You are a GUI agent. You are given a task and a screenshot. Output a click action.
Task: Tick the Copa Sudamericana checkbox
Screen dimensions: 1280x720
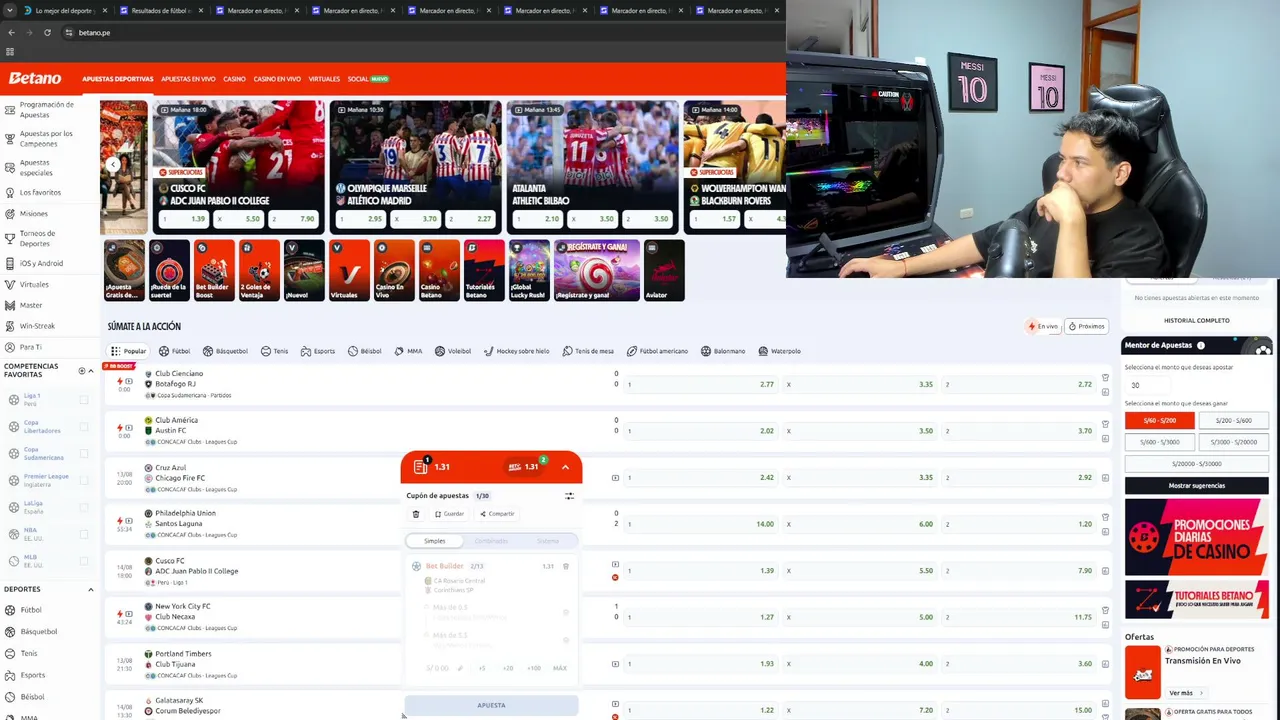(x=83, y=454)
